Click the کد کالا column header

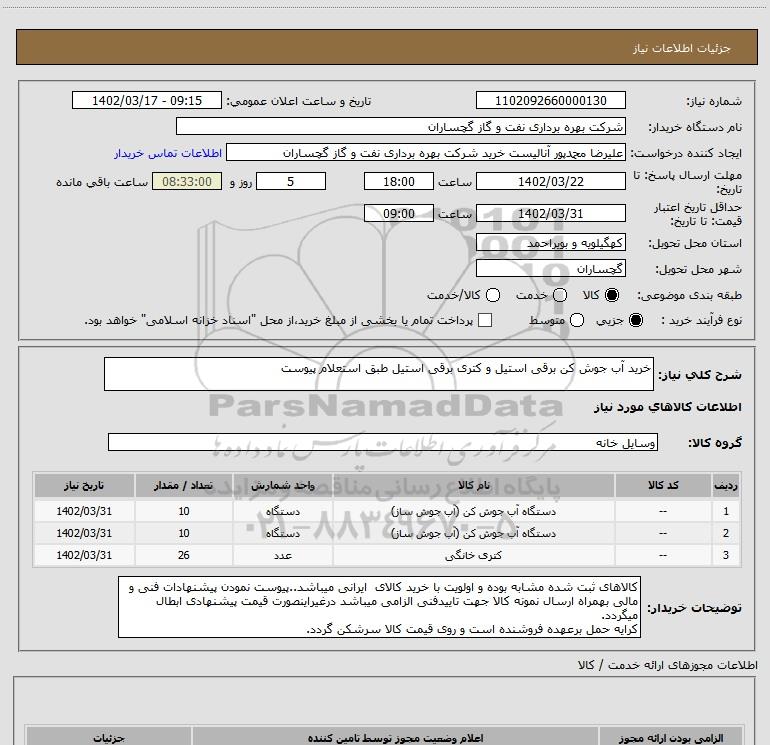click(x=663, y=486)
